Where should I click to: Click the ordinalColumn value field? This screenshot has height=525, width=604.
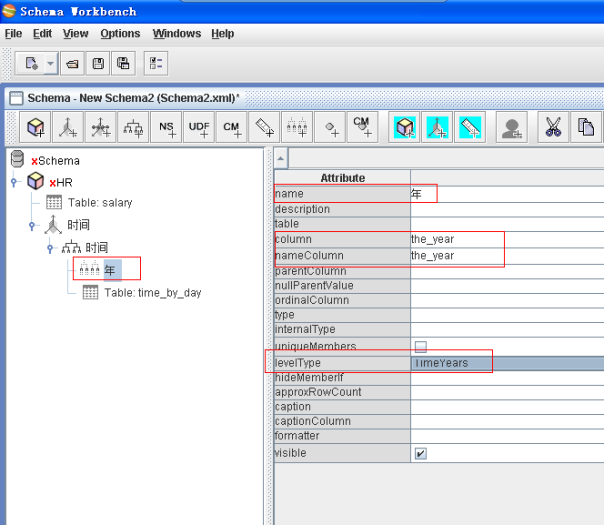[x=507, y=300]
